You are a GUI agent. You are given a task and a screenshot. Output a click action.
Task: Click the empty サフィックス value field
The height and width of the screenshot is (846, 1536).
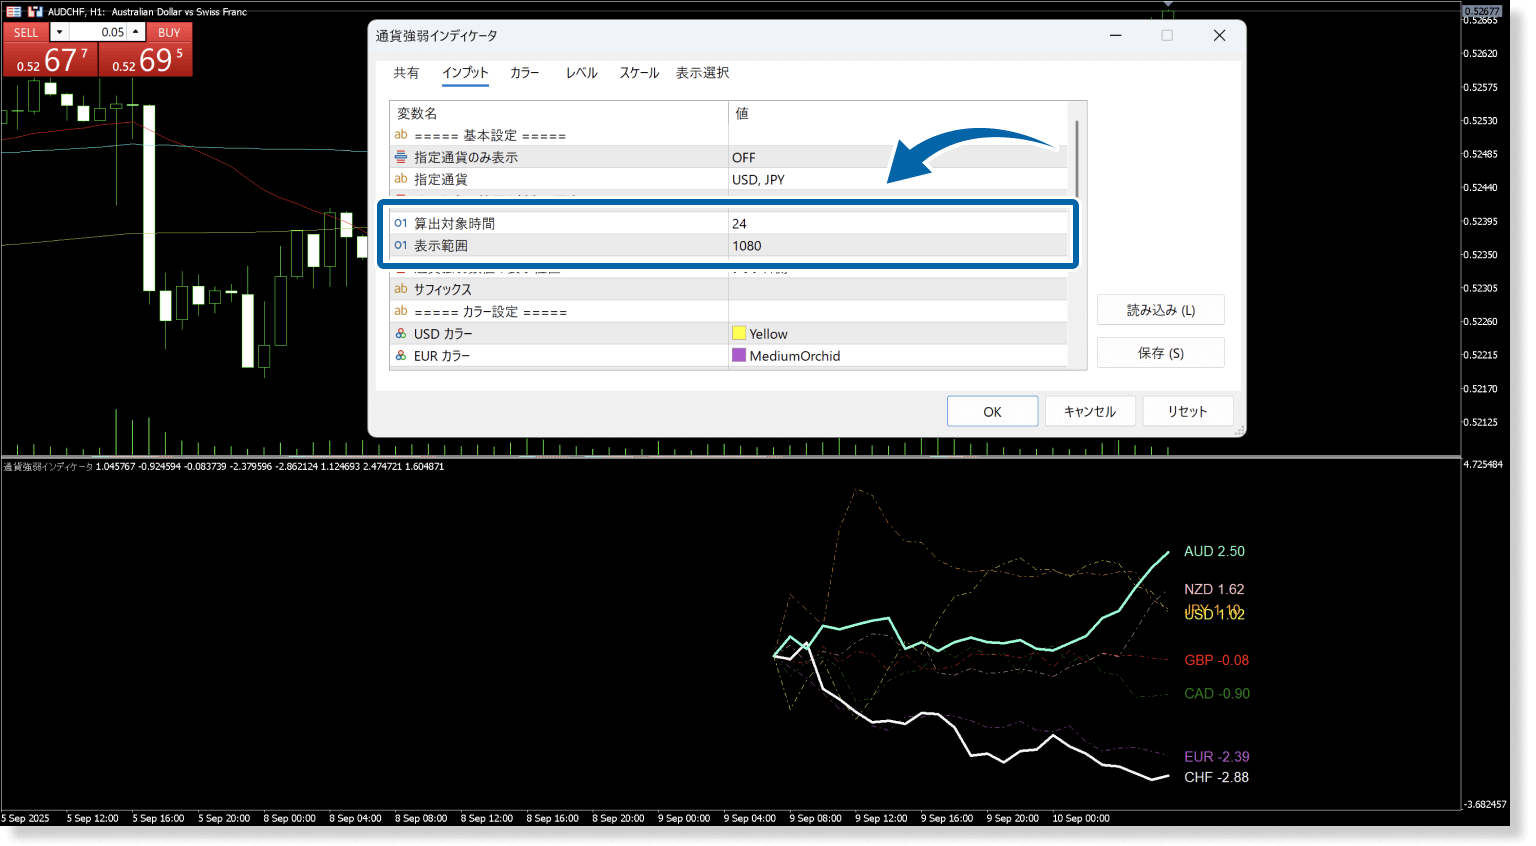897,289
